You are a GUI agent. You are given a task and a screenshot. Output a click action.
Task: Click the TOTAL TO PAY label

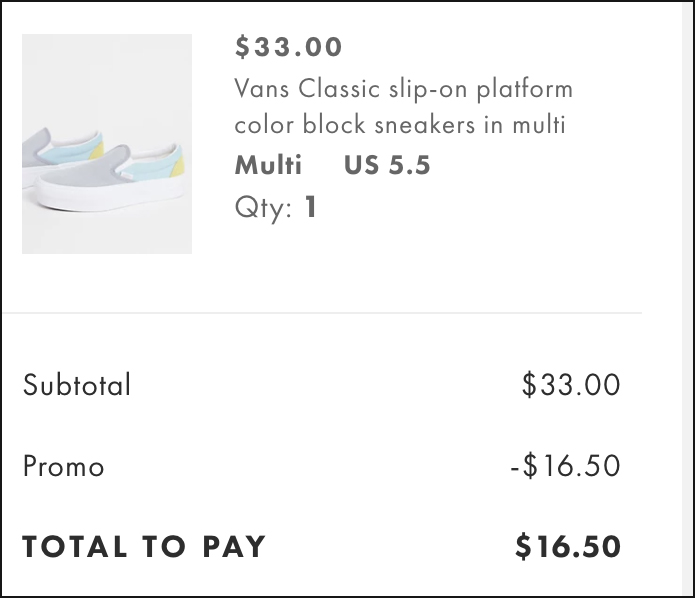[144, 547]
